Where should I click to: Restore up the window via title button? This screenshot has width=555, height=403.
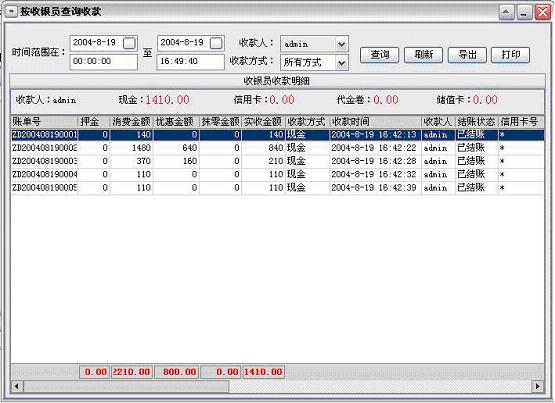507,13
